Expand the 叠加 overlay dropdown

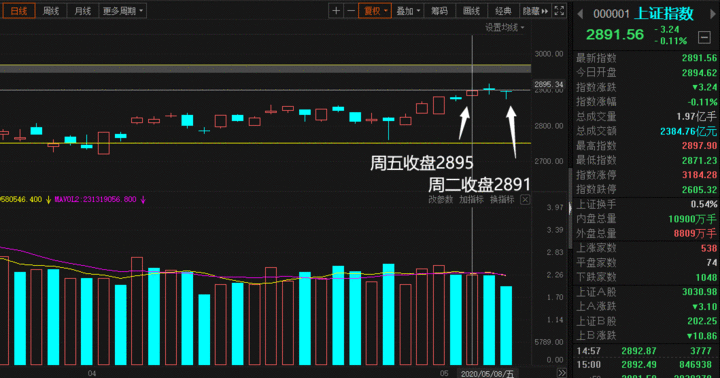408,11
